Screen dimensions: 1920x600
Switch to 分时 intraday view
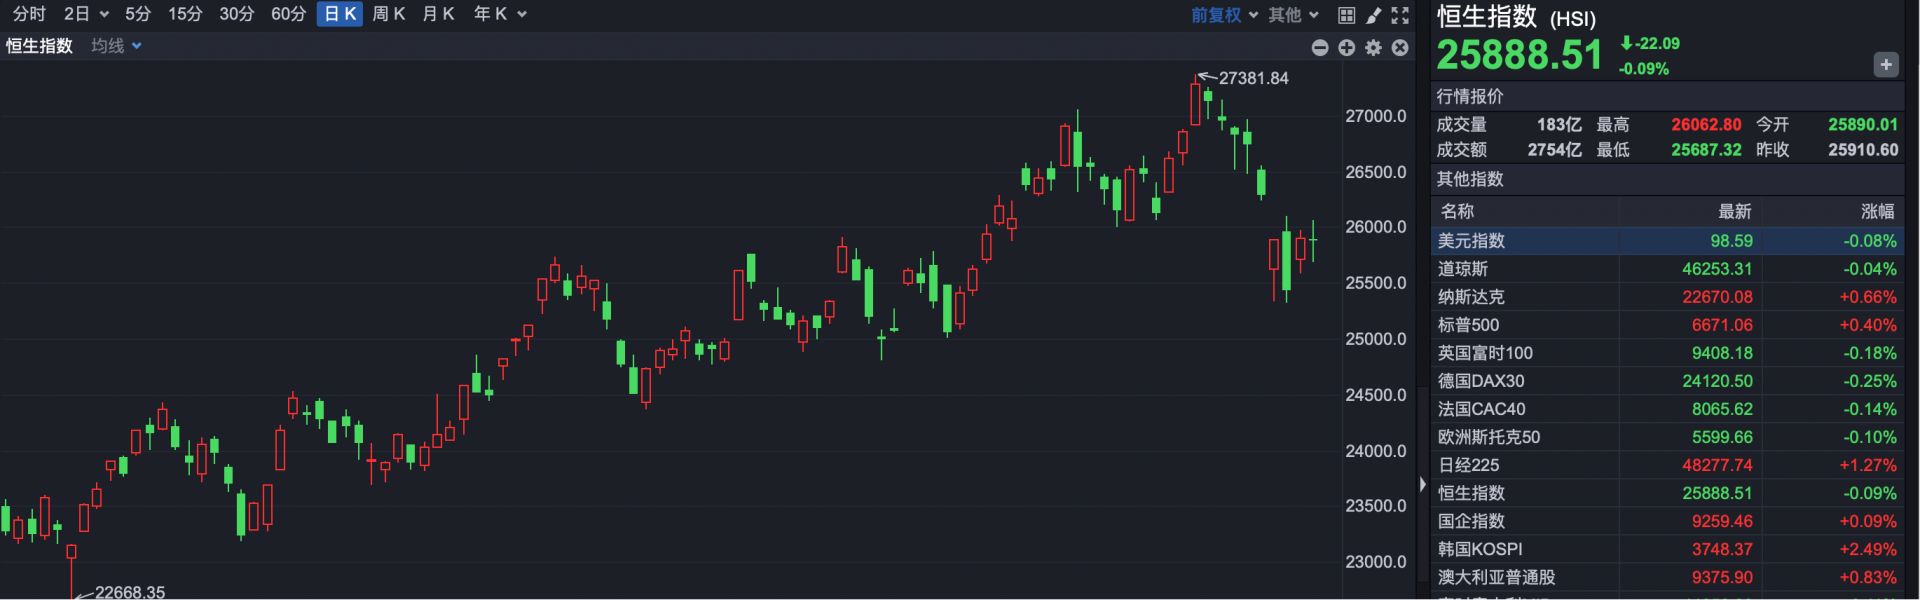(x=29, y=14)
